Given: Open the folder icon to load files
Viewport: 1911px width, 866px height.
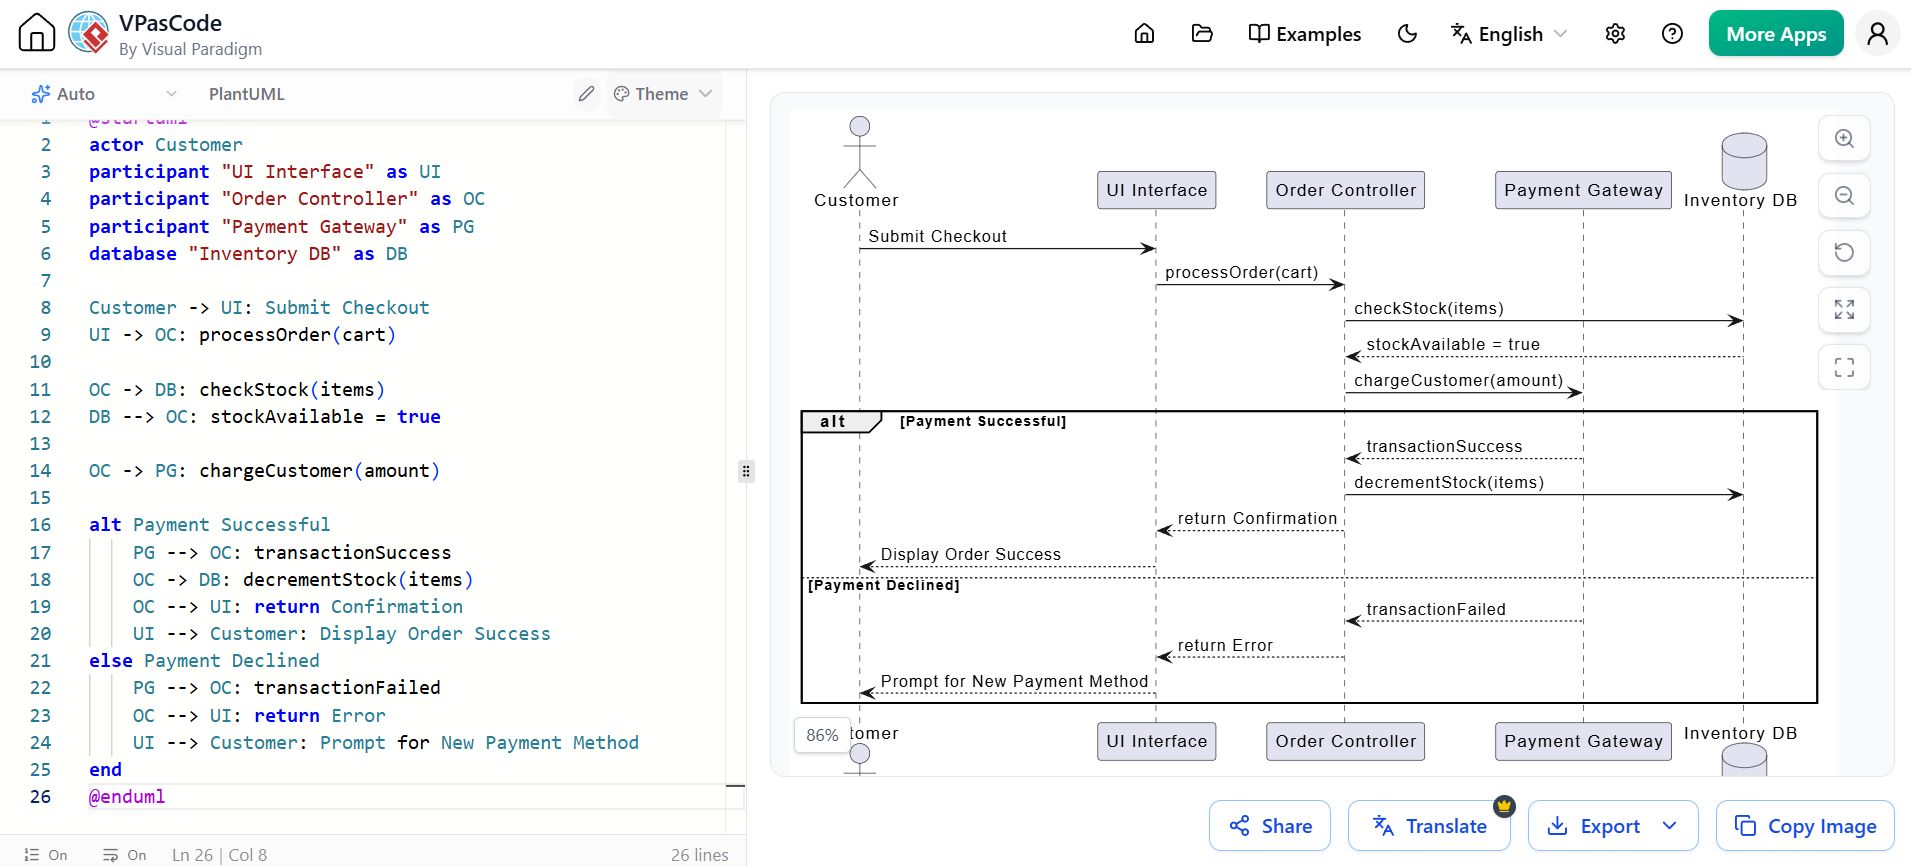Looking at the screenshot, I should coord(1202,34).
